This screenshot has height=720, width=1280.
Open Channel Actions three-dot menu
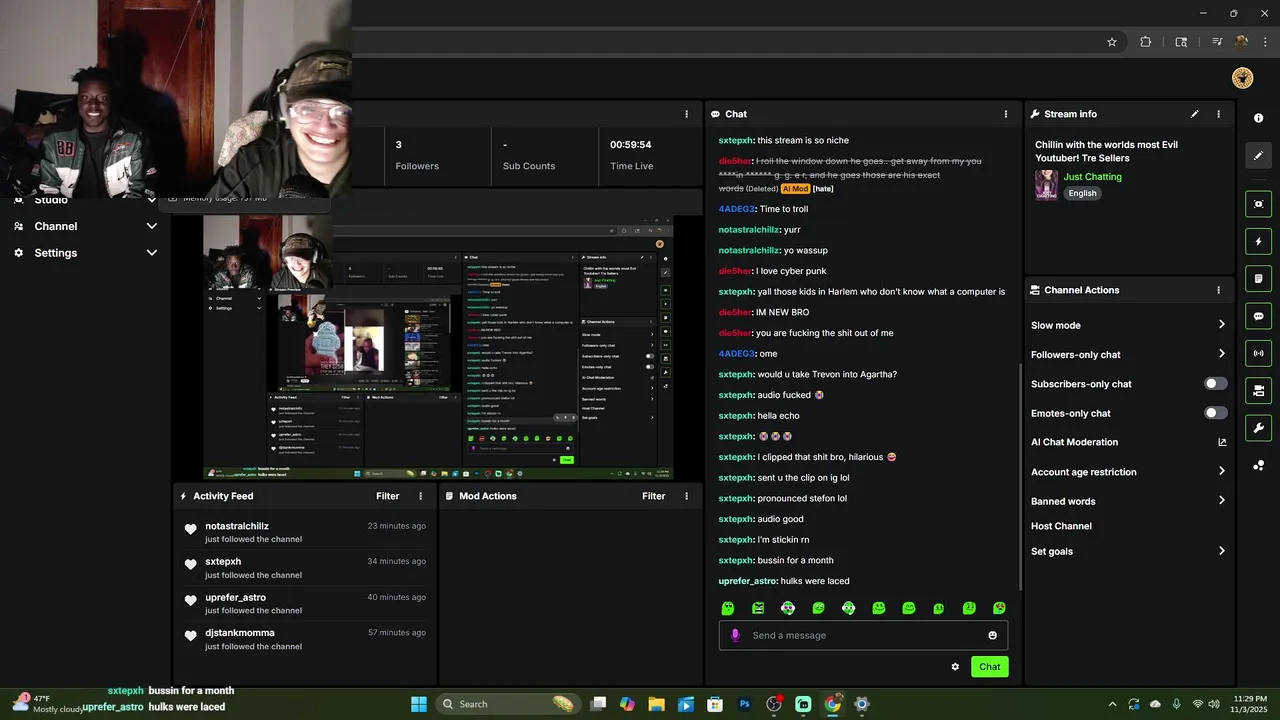[x=1218, y=290]
